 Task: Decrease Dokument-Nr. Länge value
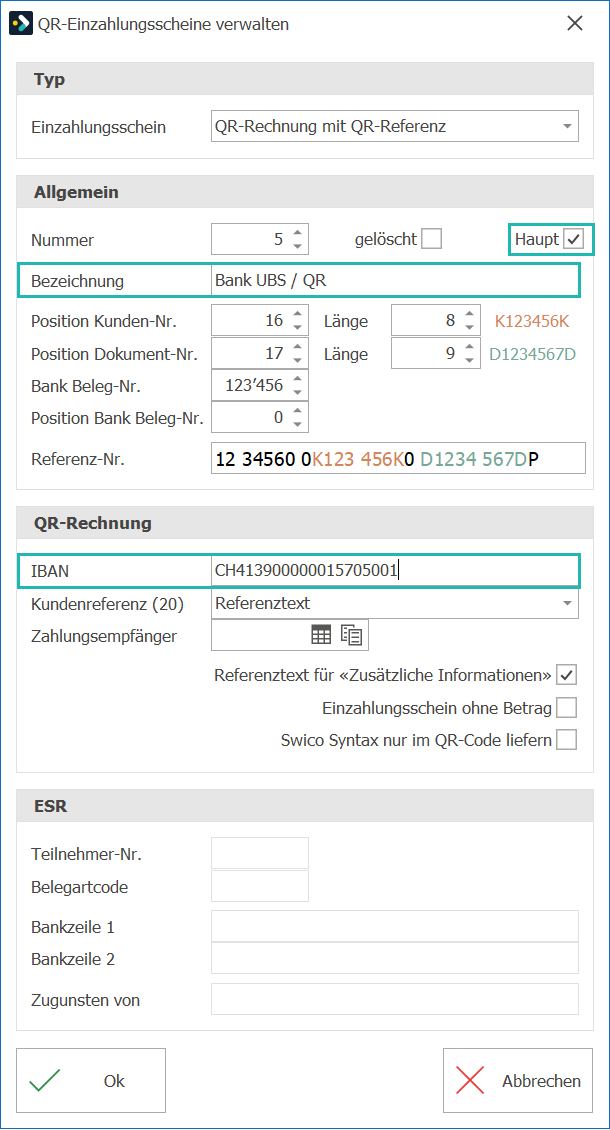[x=469, y=361]
